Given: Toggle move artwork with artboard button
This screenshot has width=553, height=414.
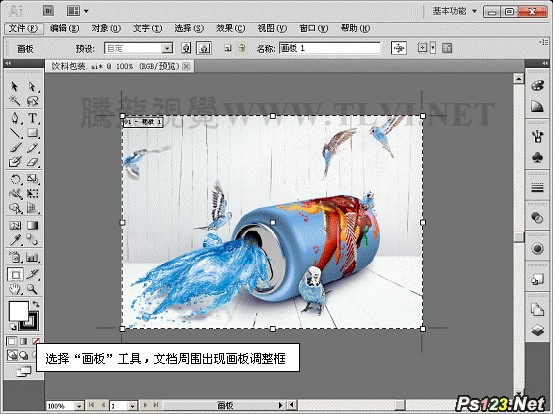Looking at the screenshot, I should pos(399,48).
